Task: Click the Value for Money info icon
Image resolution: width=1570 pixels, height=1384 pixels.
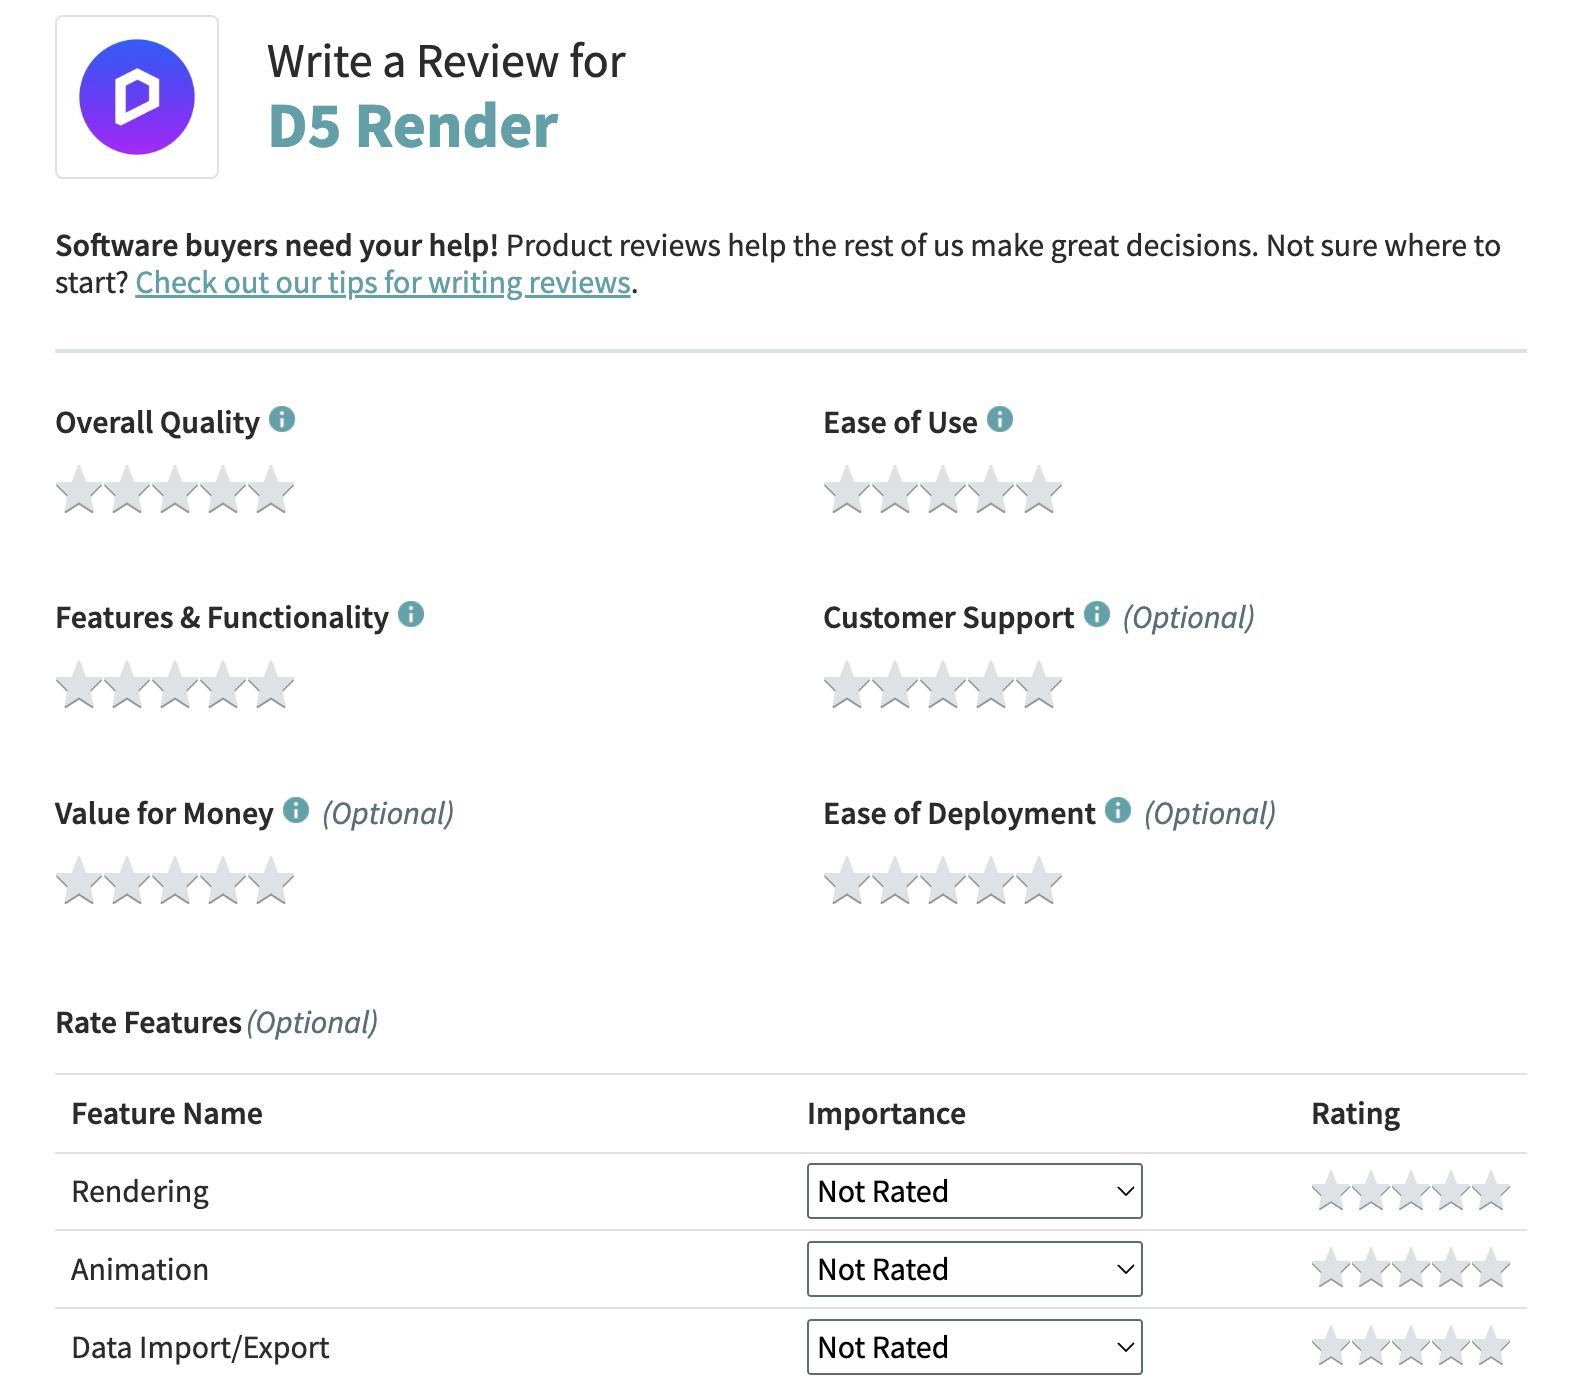Action: click(296, 810)
